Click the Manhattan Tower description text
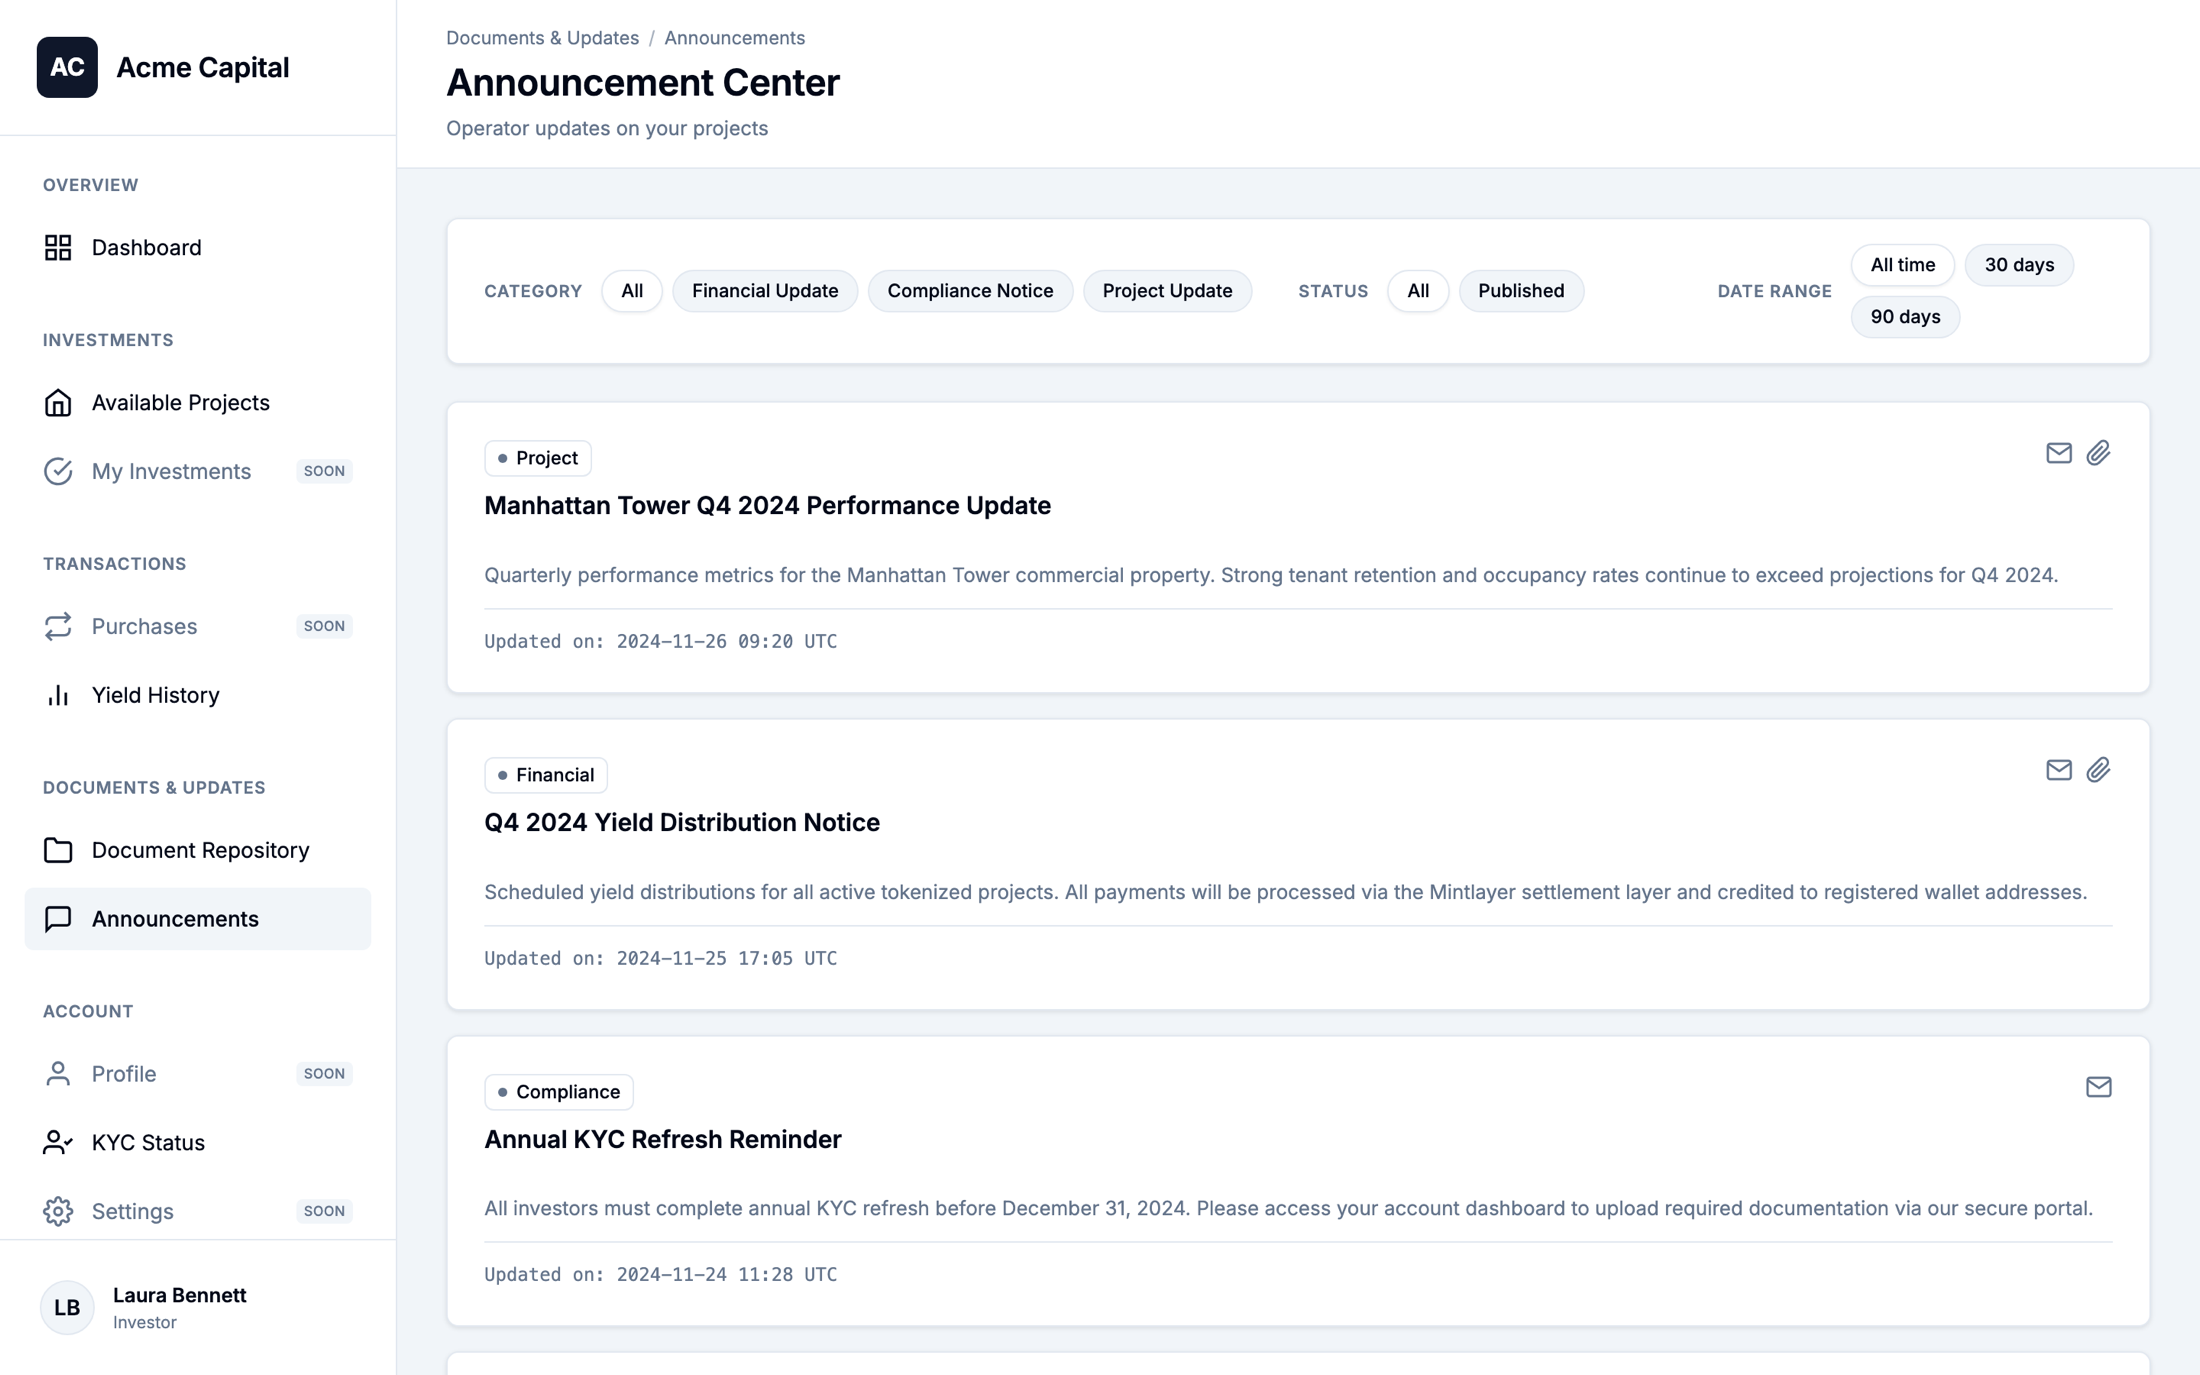2200x1375 pixels. [1271, 575]
